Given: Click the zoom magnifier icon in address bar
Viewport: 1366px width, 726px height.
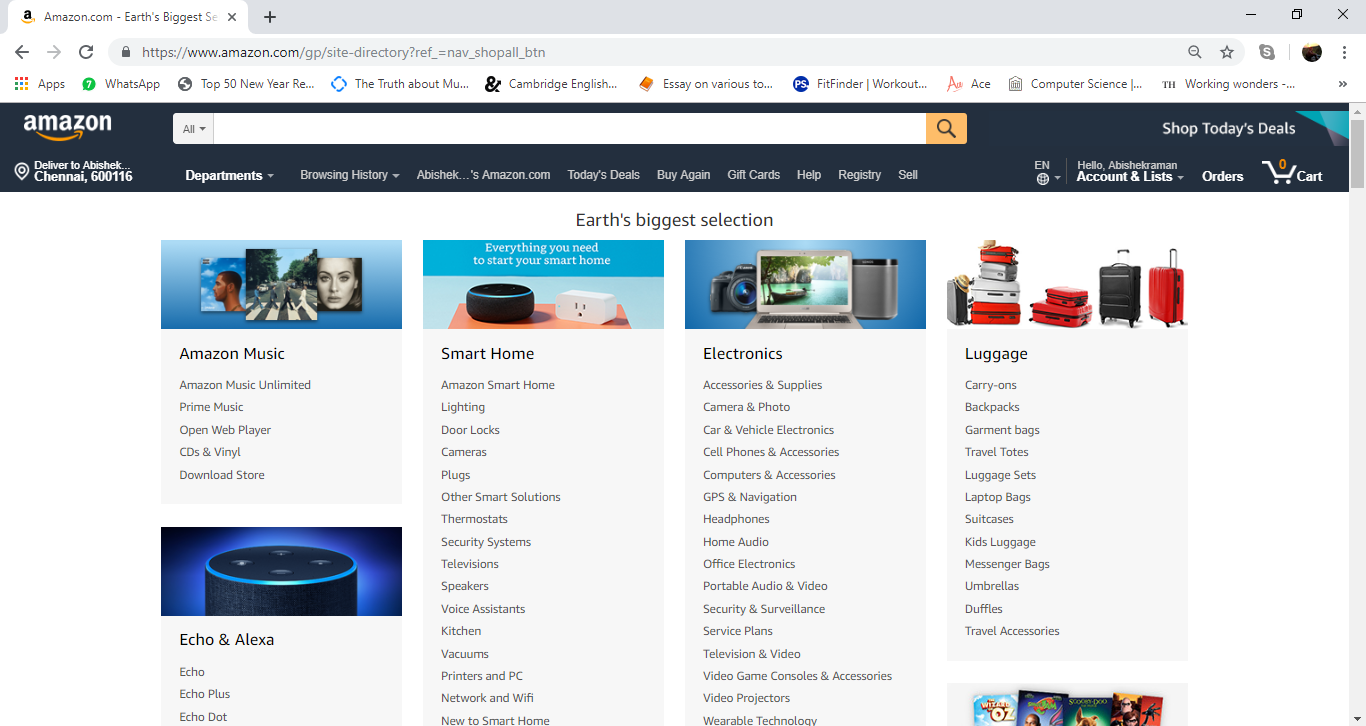Looking at the screenshot, I should point(1195,52).
